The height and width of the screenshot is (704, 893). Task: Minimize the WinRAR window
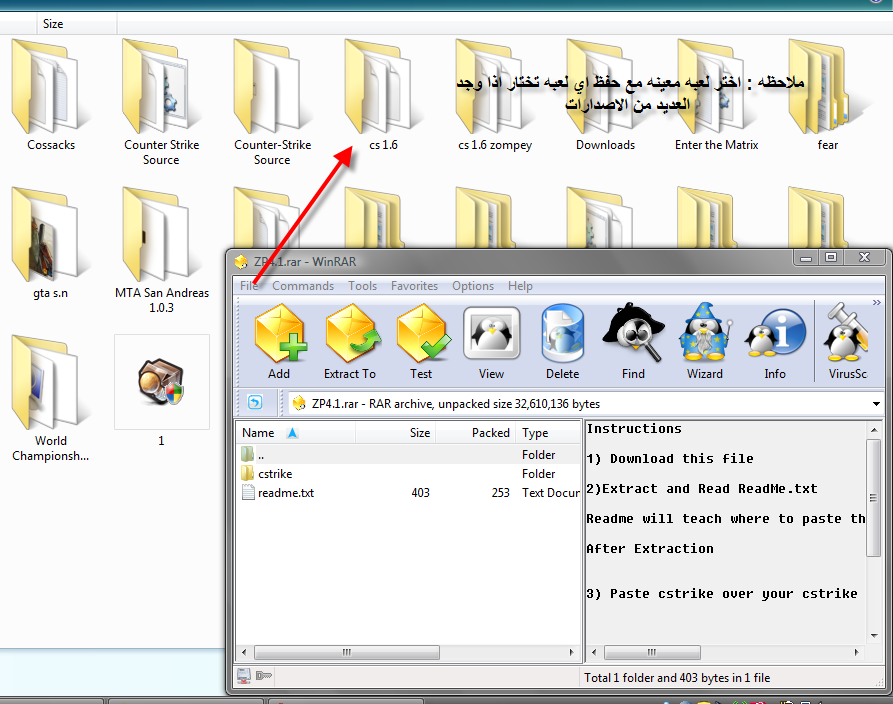click(x=806, y=258)
